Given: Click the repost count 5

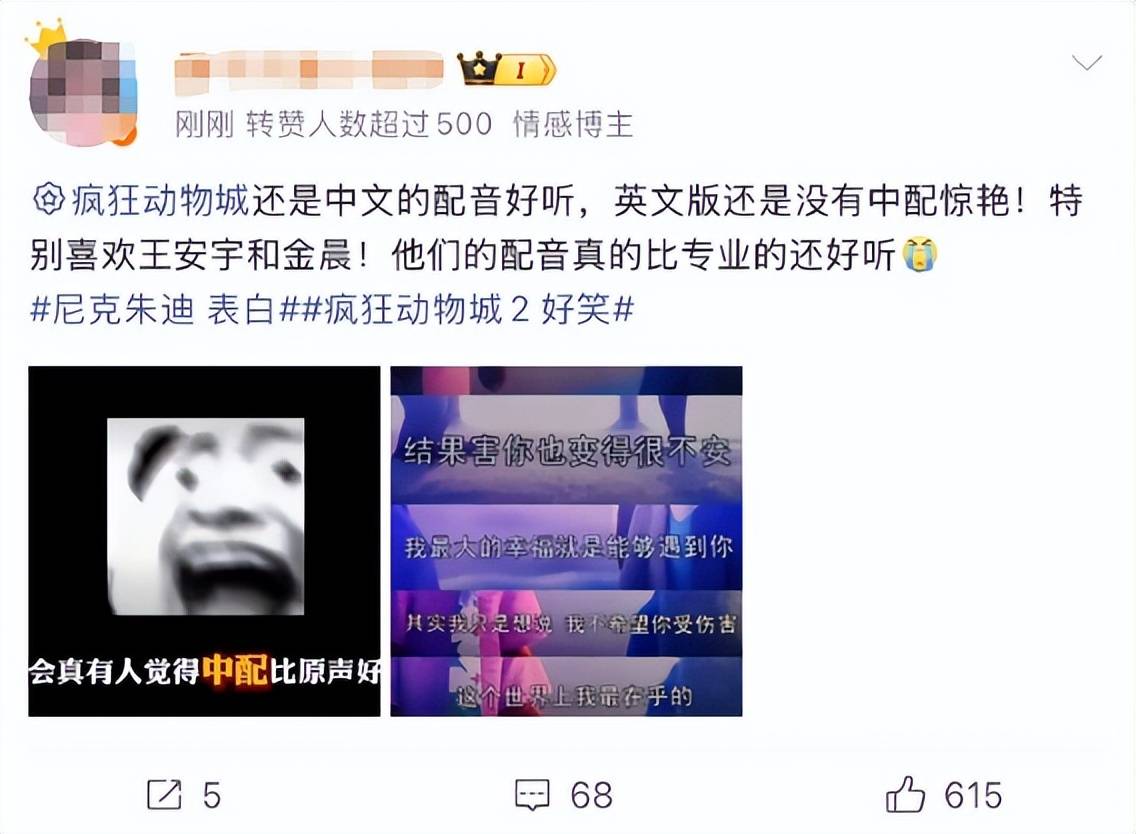Looking at the screenshot, I should (x=212, y=796).
